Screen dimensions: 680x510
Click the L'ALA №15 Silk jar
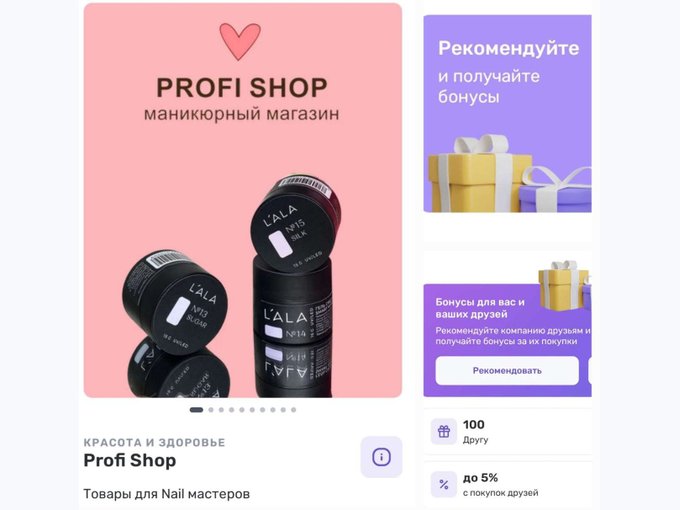pyautogui.click(x=296, y=222)
